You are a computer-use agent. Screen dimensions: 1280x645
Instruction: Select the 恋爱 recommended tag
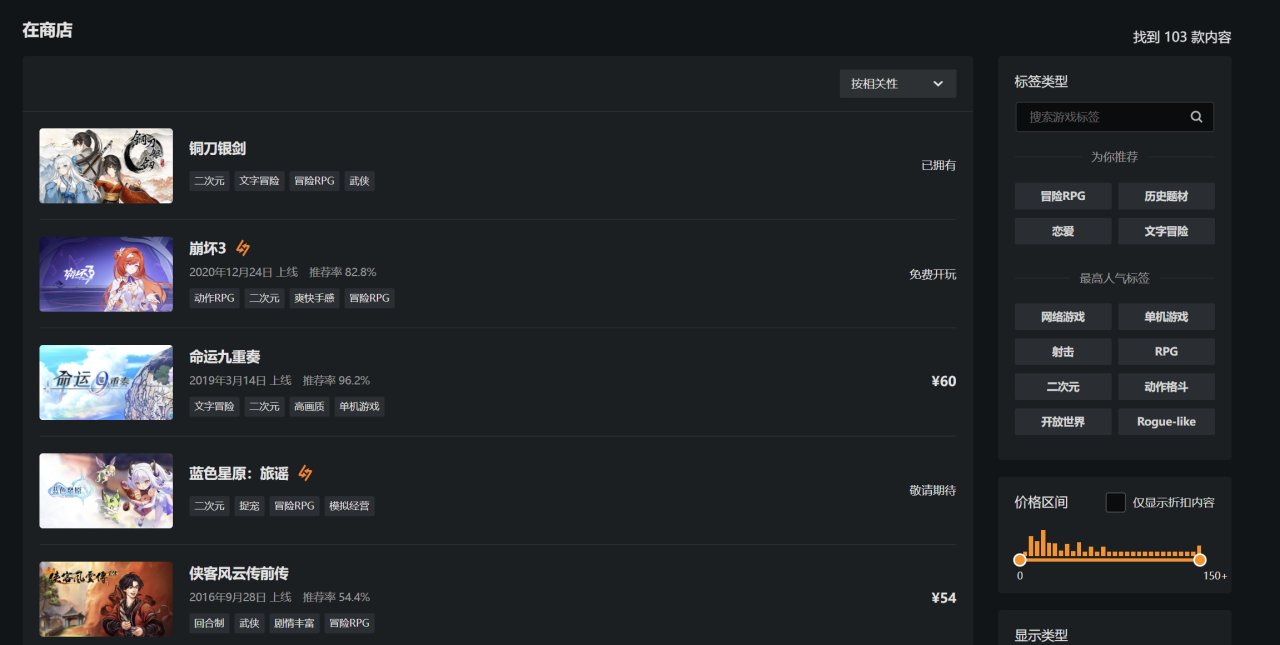tap(1063, 231)
